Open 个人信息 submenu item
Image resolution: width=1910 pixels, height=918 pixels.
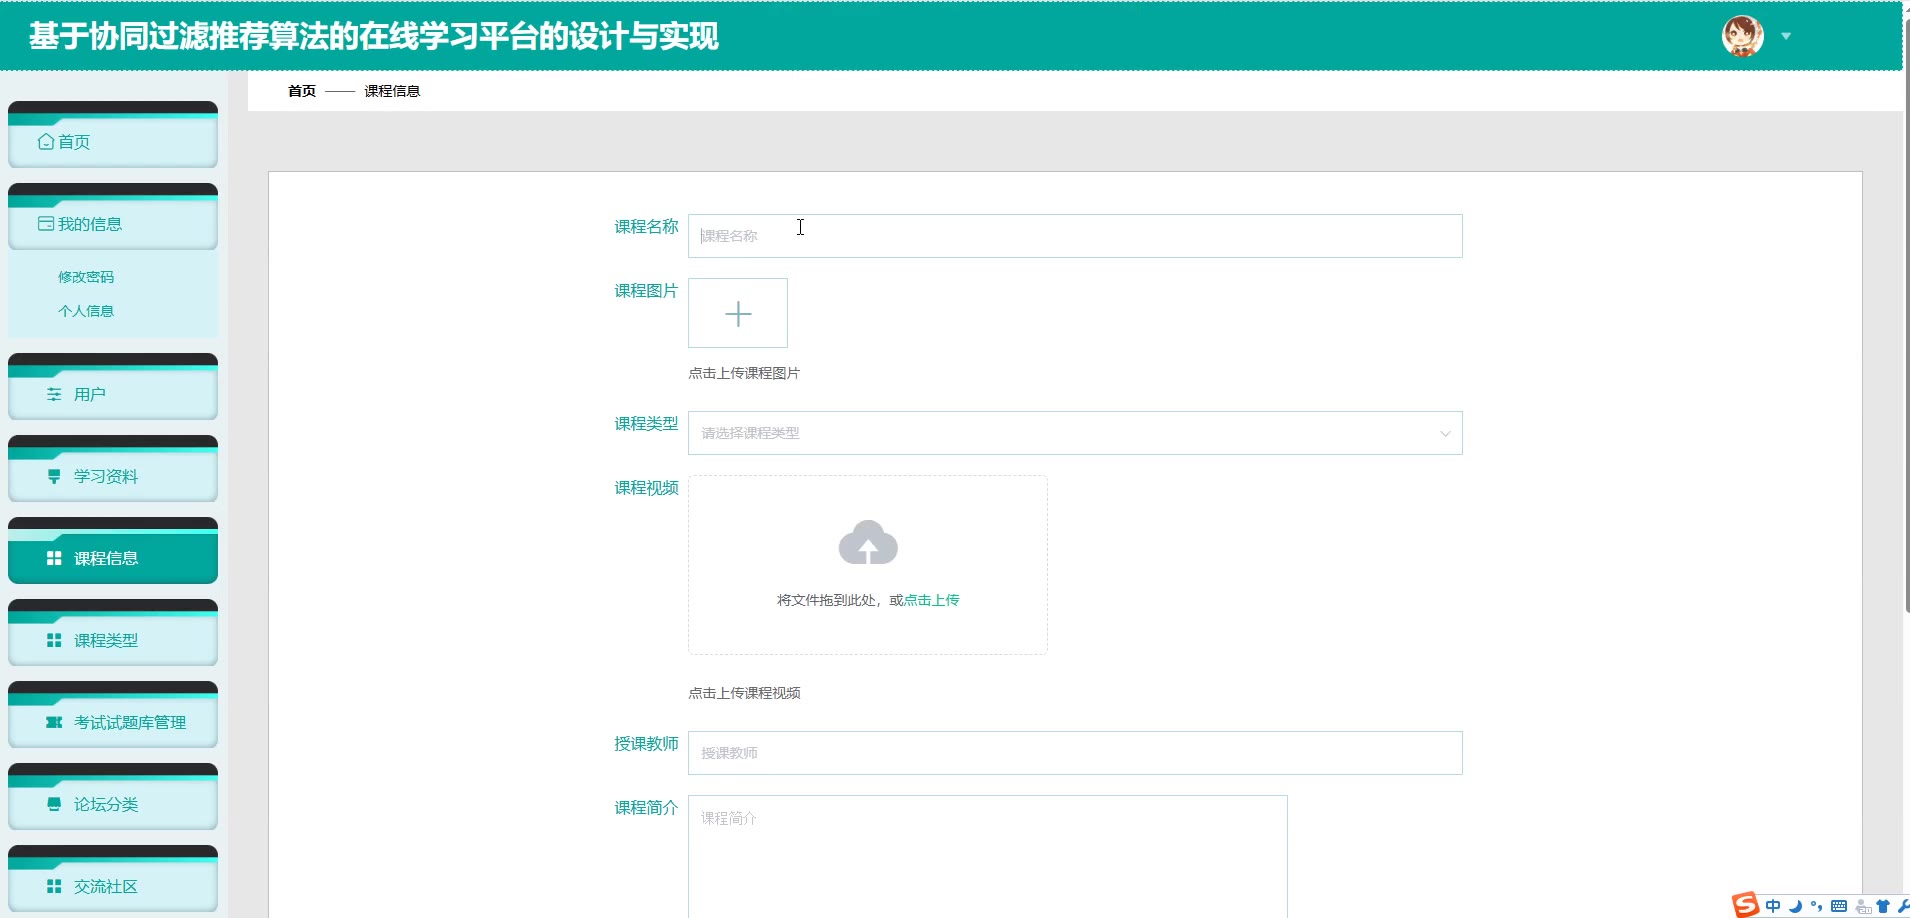point(86,311)
